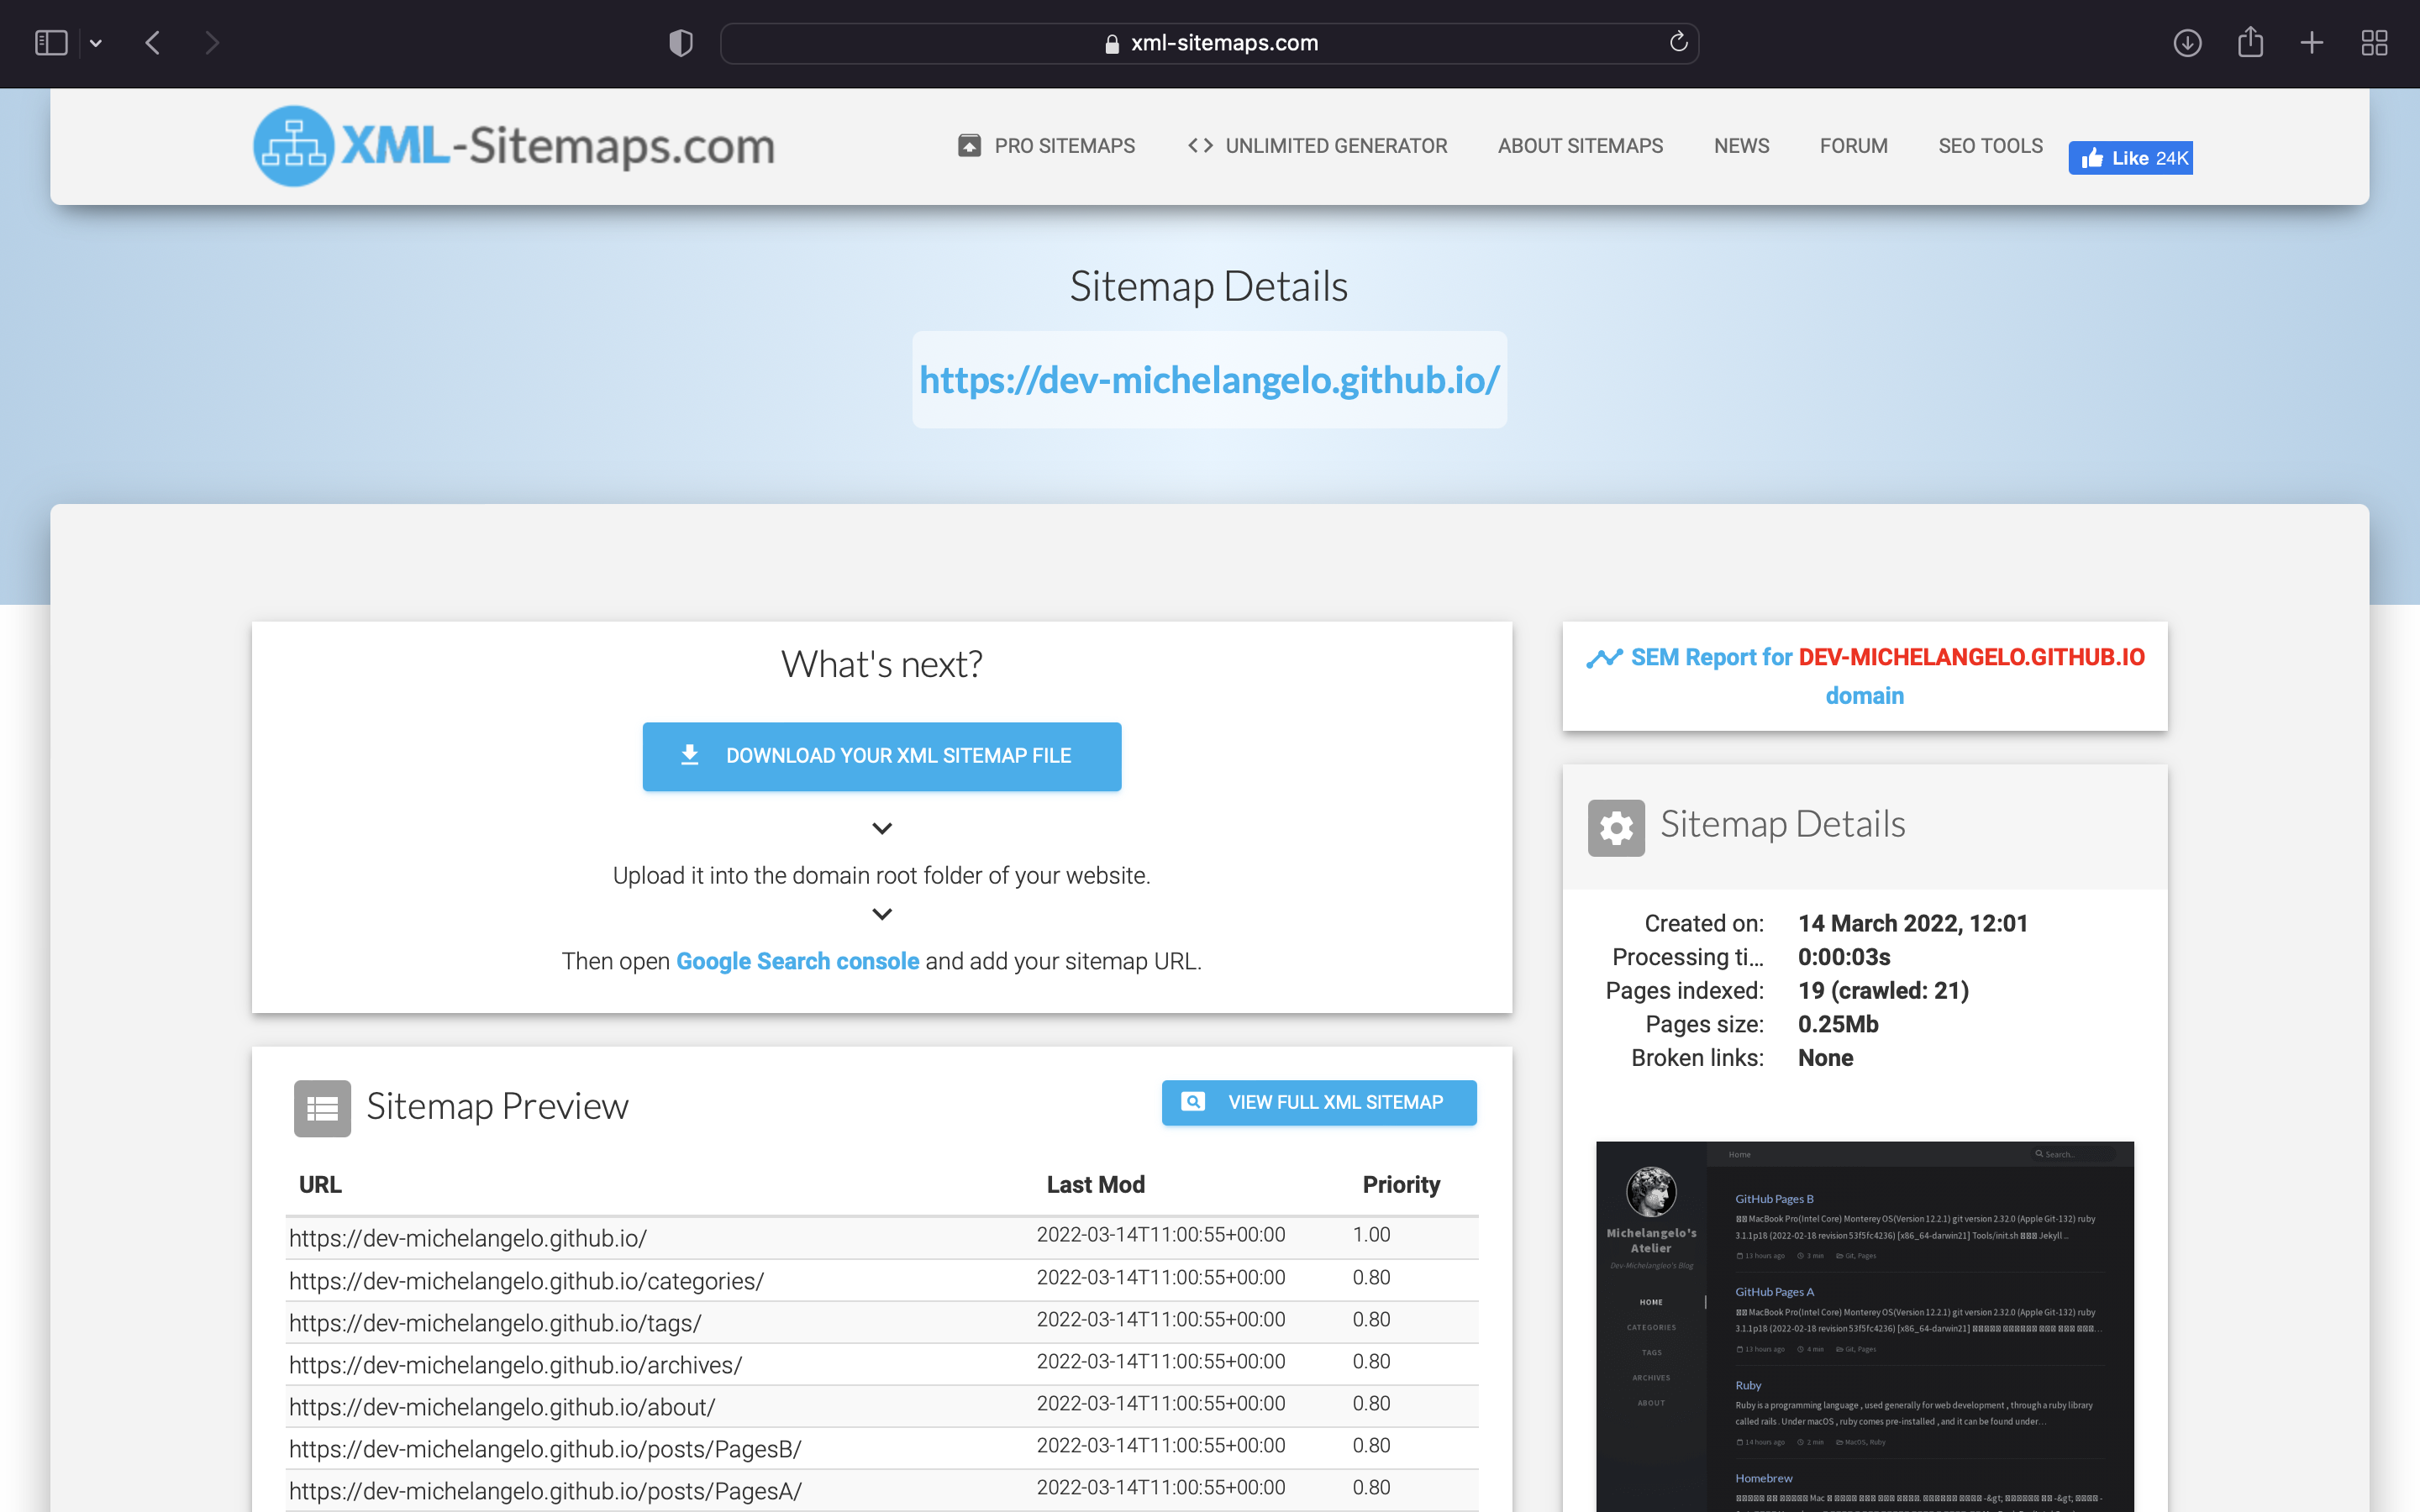Click View Full XML Sitemap button
This screenshot has height=1512, width=2420.
[x=1318, y=1102]
